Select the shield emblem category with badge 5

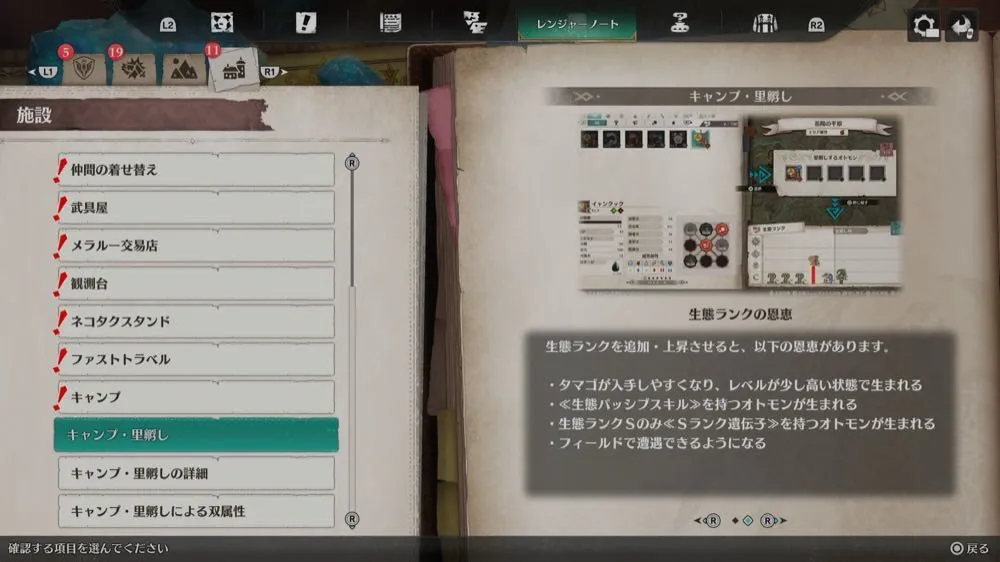tap(84, 68)
